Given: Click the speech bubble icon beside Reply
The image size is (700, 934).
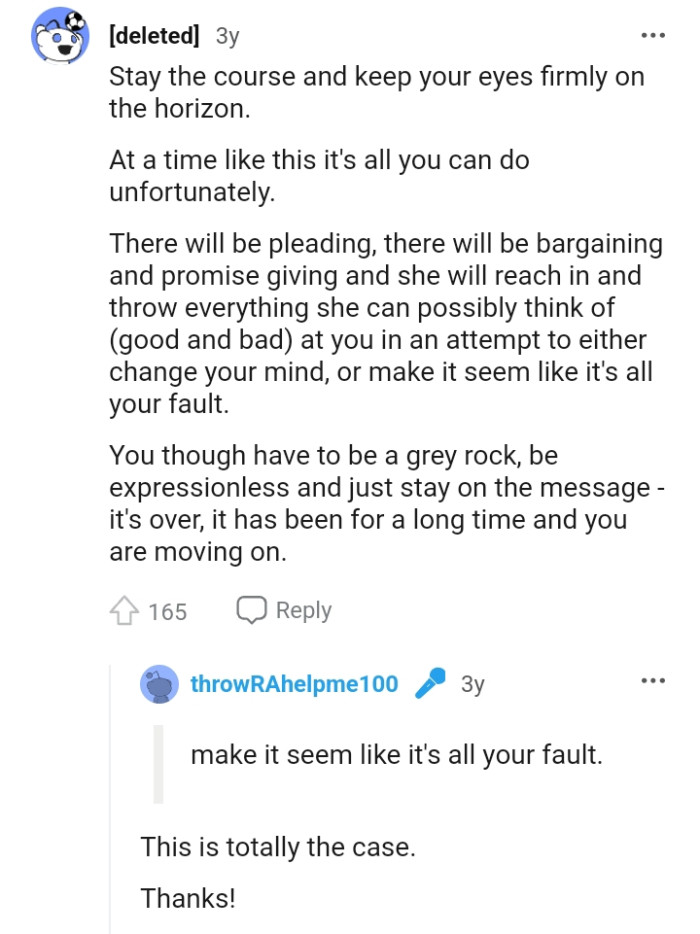Looking at the screenshot, I should click(x=253, y=610).
